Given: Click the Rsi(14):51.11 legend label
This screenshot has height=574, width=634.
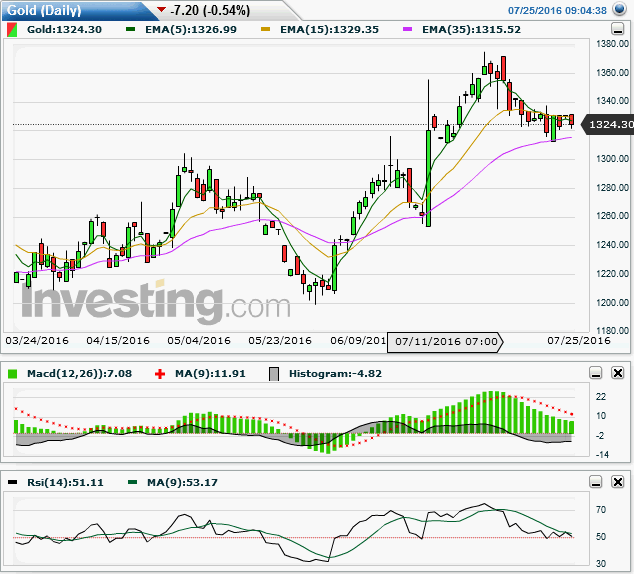Looking at the screenshot, I should pyautogui.click(x=65, y=482).
